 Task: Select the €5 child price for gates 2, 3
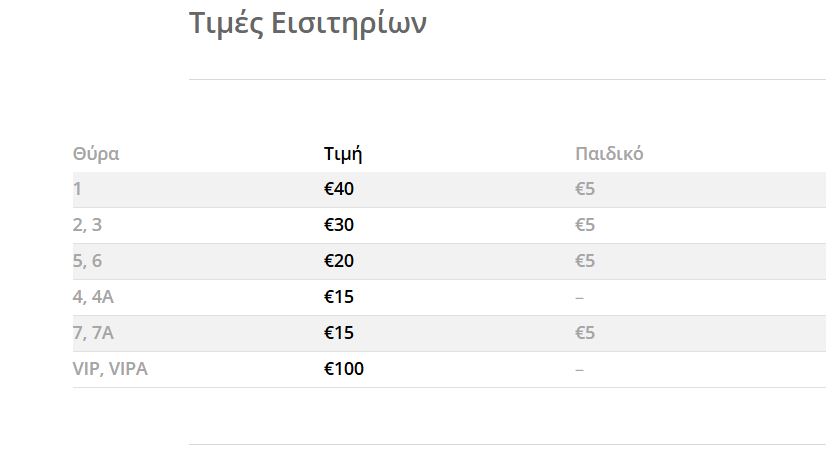tap(585, 225)
